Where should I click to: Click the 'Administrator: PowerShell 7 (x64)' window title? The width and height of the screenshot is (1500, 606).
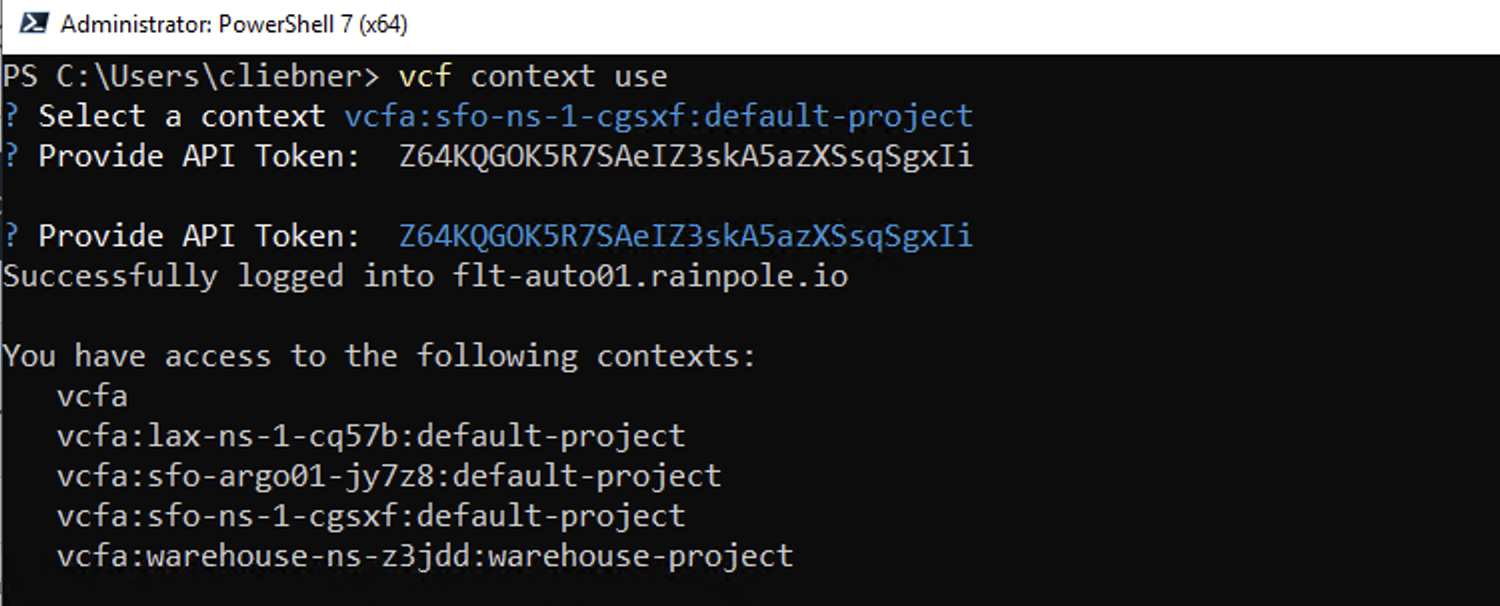coord(234,24)
